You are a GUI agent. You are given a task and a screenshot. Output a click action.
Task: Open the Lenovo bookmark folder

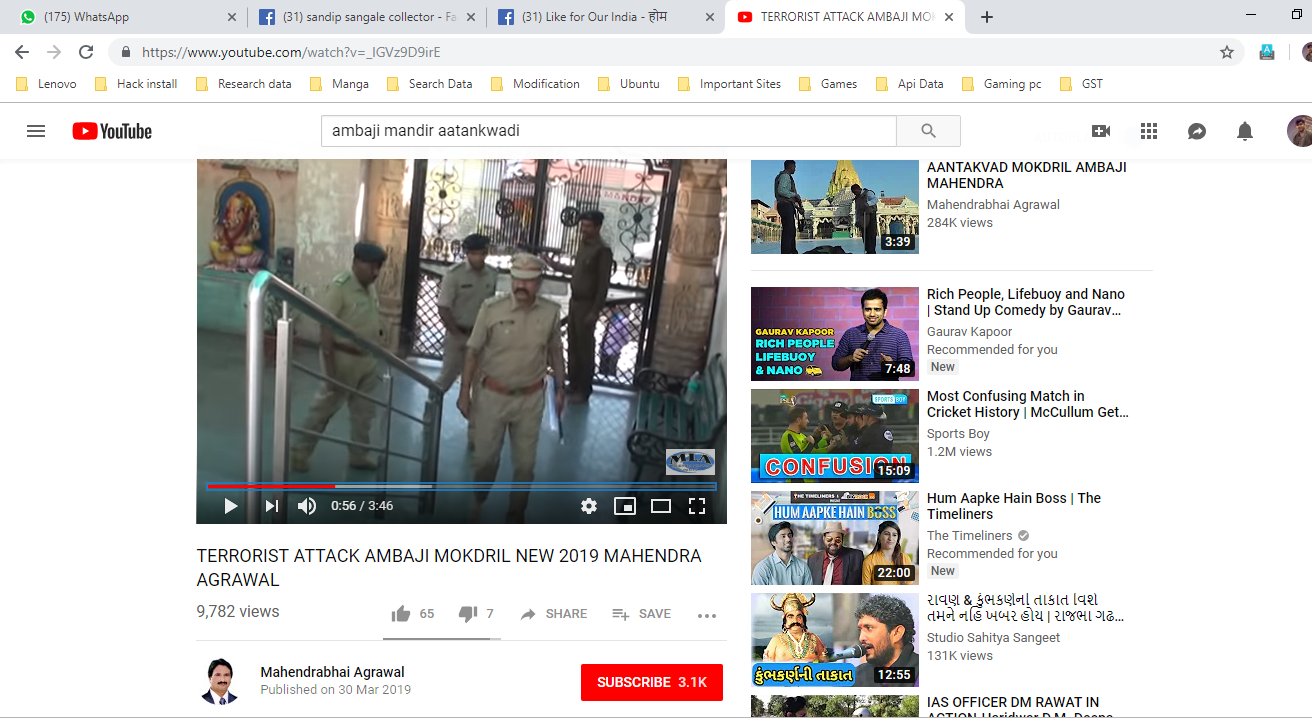click(x=46, y=84)
